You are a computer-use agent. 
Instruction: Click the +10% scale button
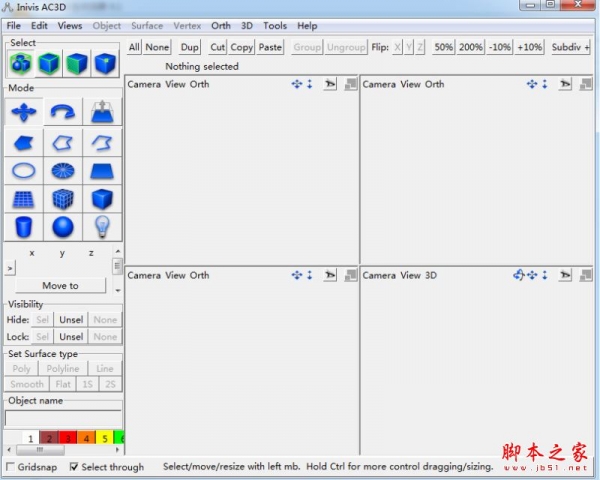529,47
